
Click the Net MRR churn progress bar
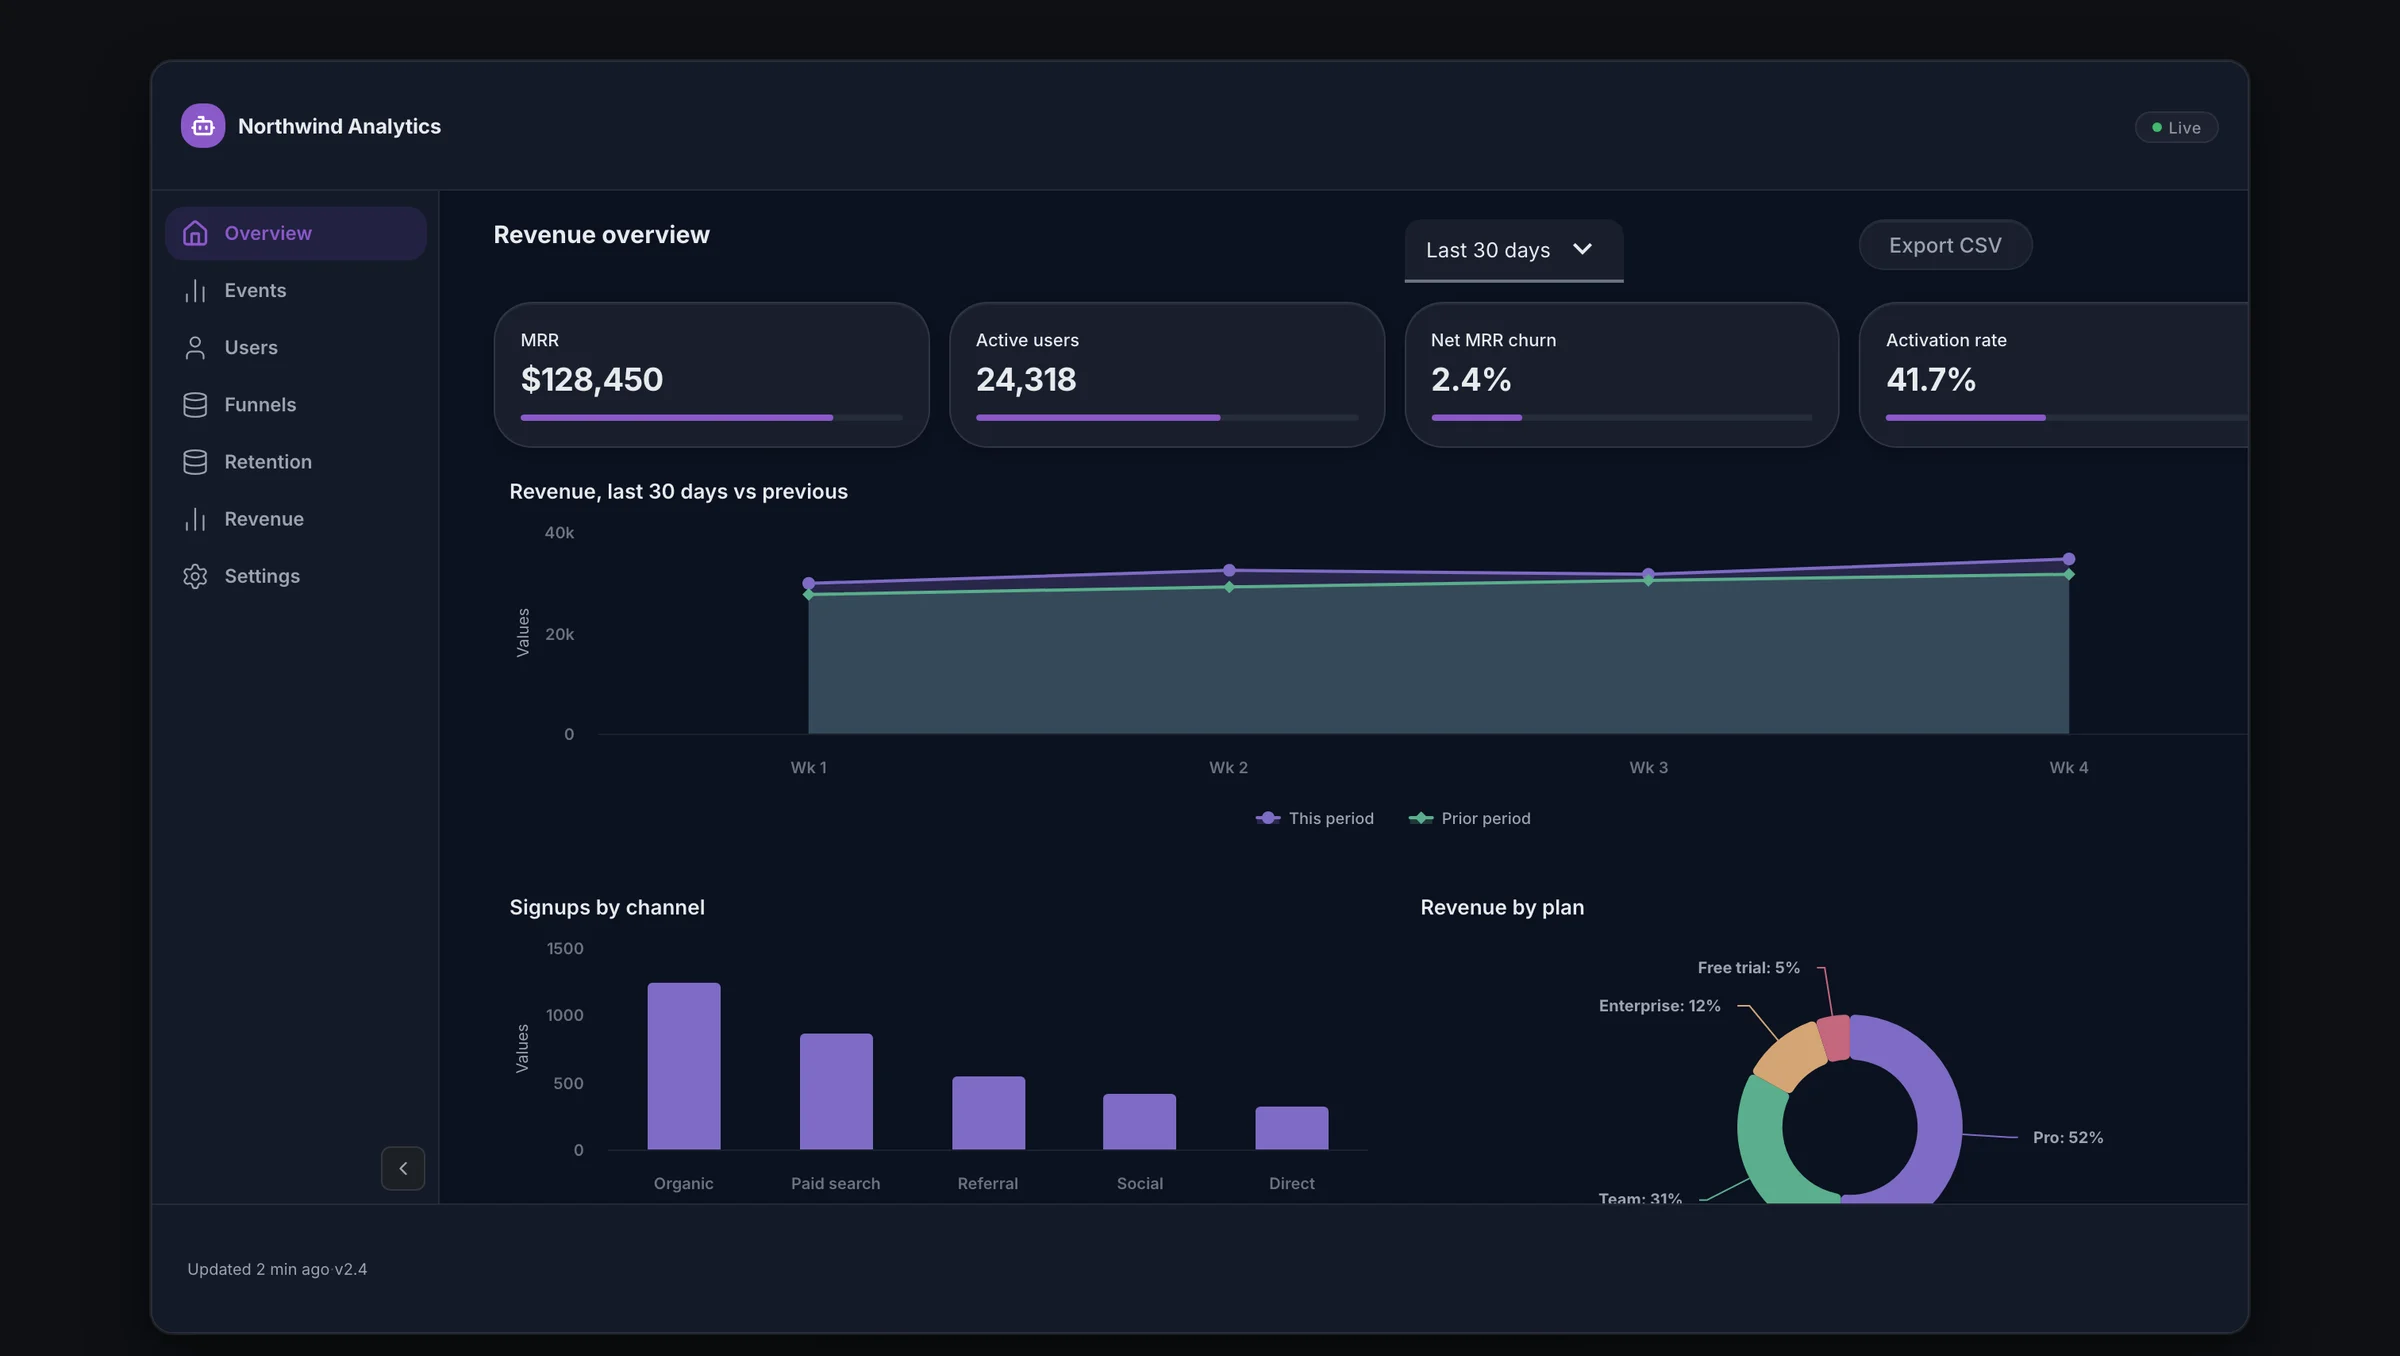[1622, 417]
